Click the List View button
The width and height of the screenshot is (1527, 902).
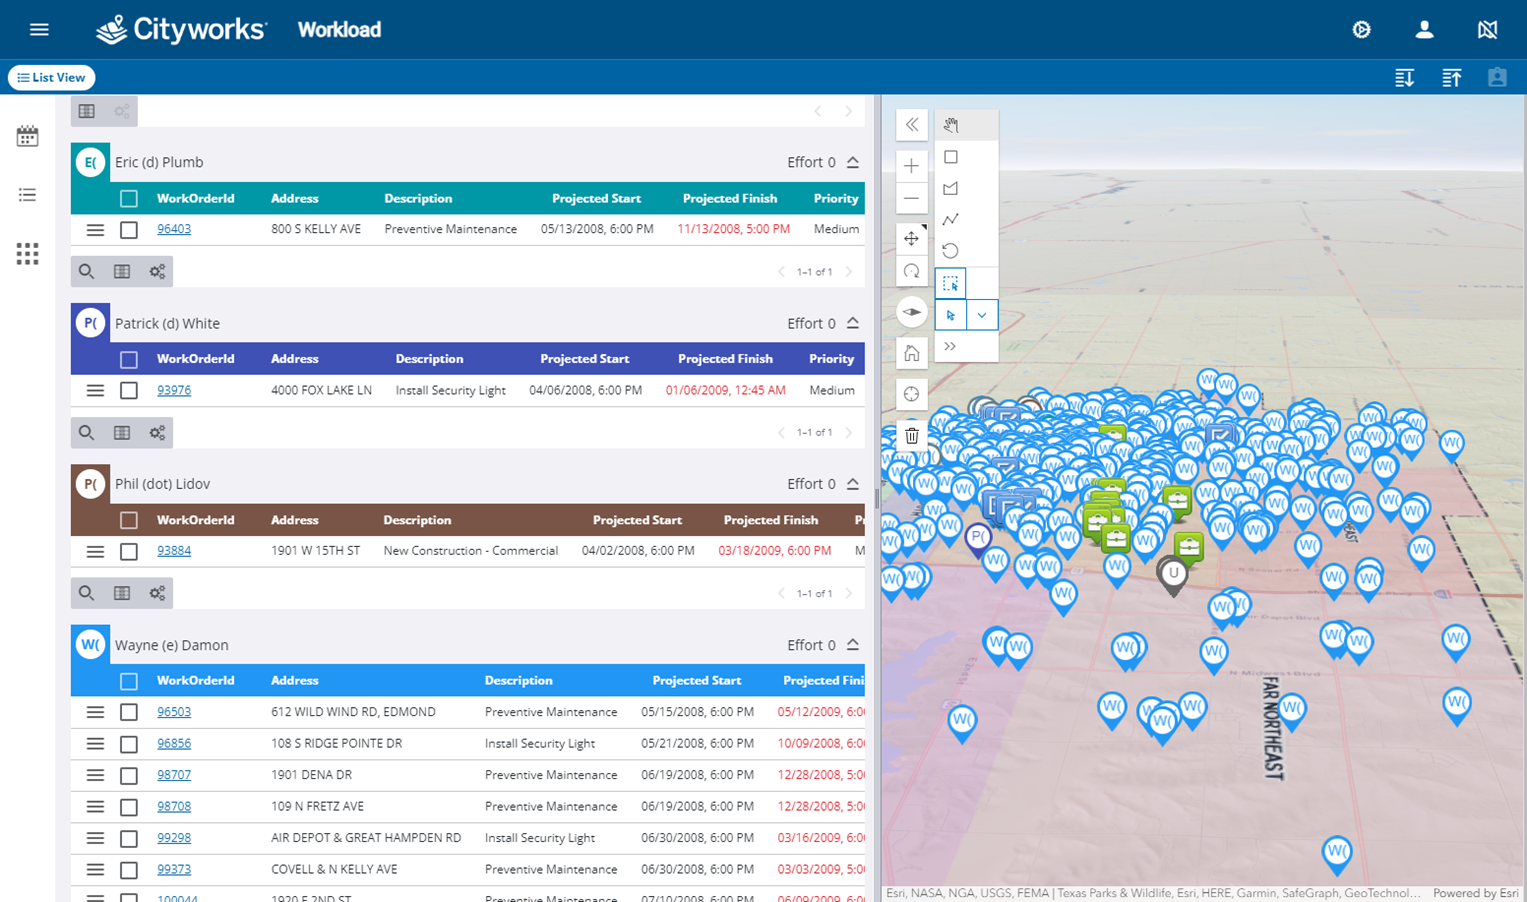click(51, 78)
